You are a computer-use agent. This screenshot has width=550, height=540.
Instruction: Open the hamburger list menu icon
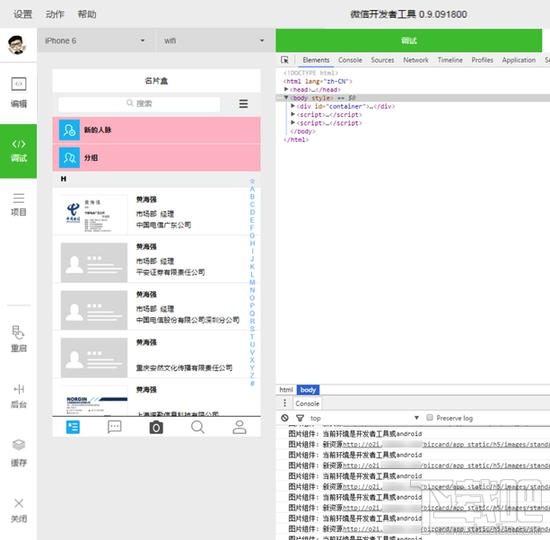pyautogui.click(x=243, y=104)
